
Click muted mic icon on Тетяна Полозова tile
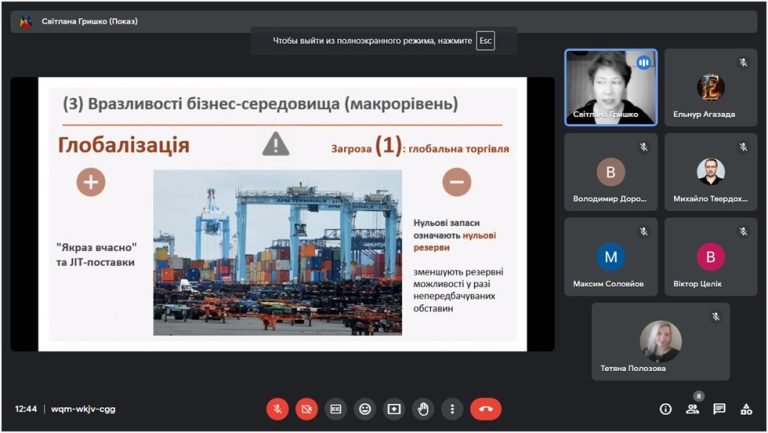pyautogui.click(x=716, y=316)
